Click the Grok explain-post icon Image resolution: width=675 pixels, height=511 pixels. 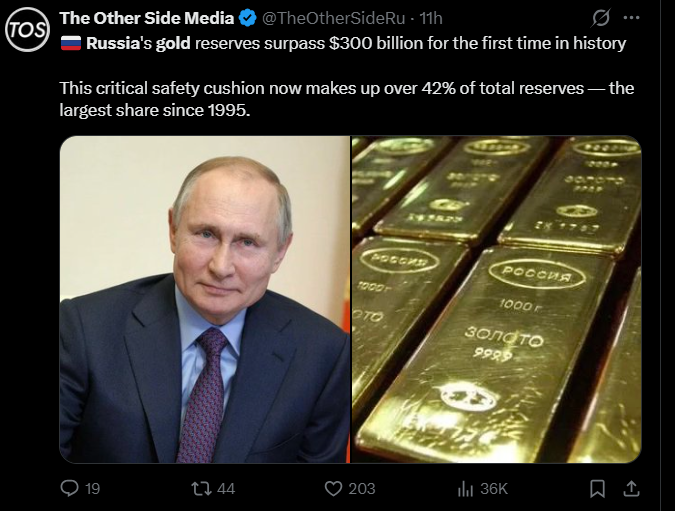point(601,18)
